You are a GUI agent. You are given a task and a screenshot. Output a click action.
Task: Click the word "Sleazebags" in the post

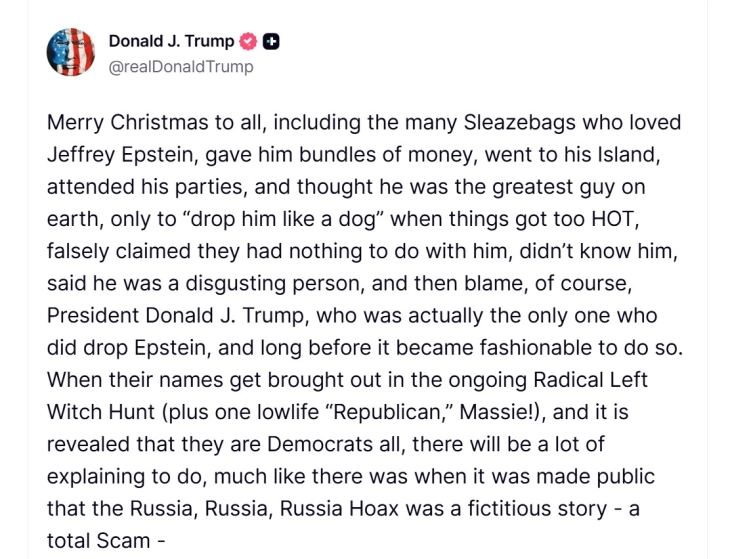[517, 123]
